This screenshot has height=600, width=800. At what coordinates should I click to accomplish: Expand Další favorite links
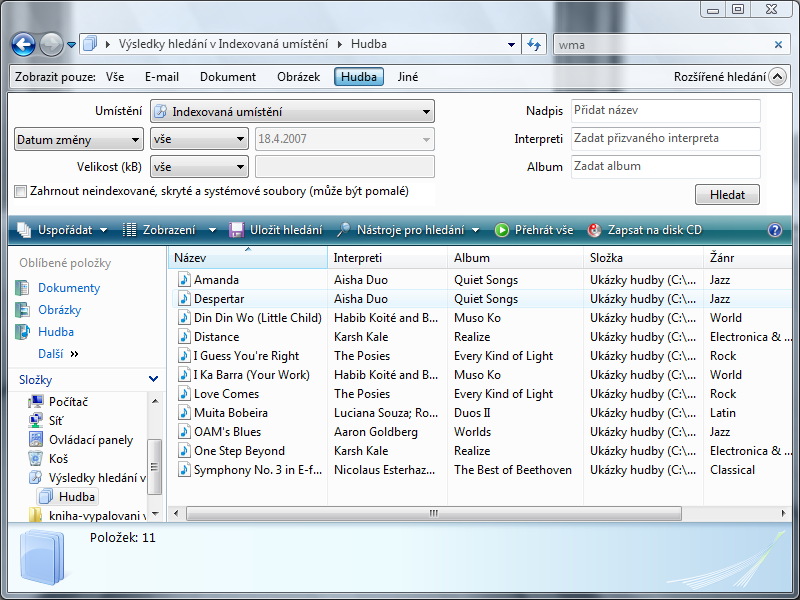58,354
